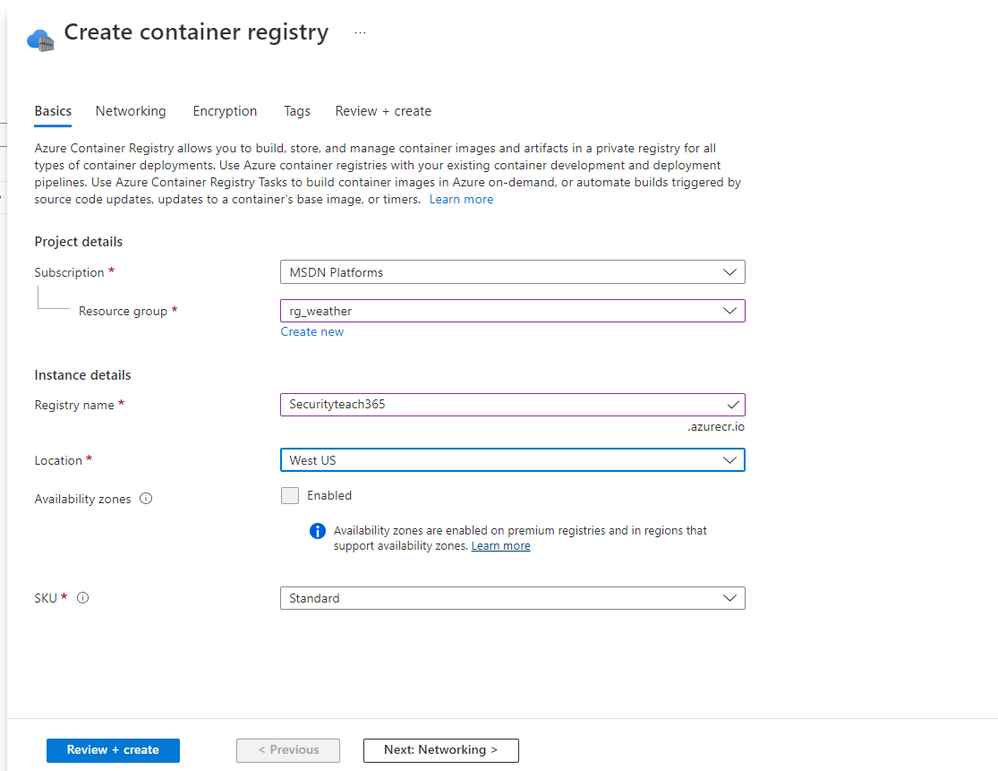Switch to the Encryption tab

point(225,111)
